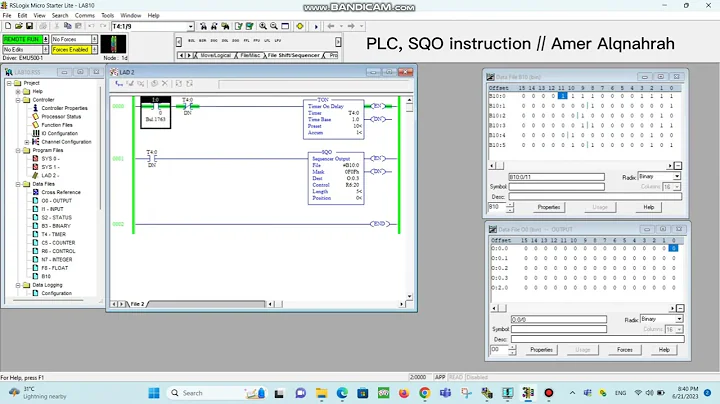Viewport: 720px width, 404px height.
Task: Switch to the Move/Logical instruction tab
Action: pyautogui.click(x=215, y=55)
